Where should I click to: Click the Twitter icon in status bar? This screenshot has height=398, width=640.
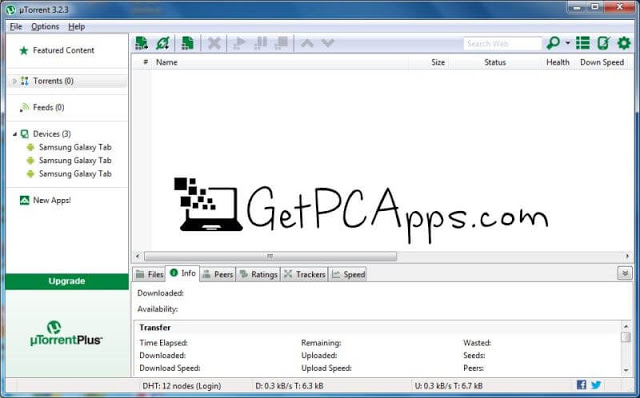[x=596, y=385]
